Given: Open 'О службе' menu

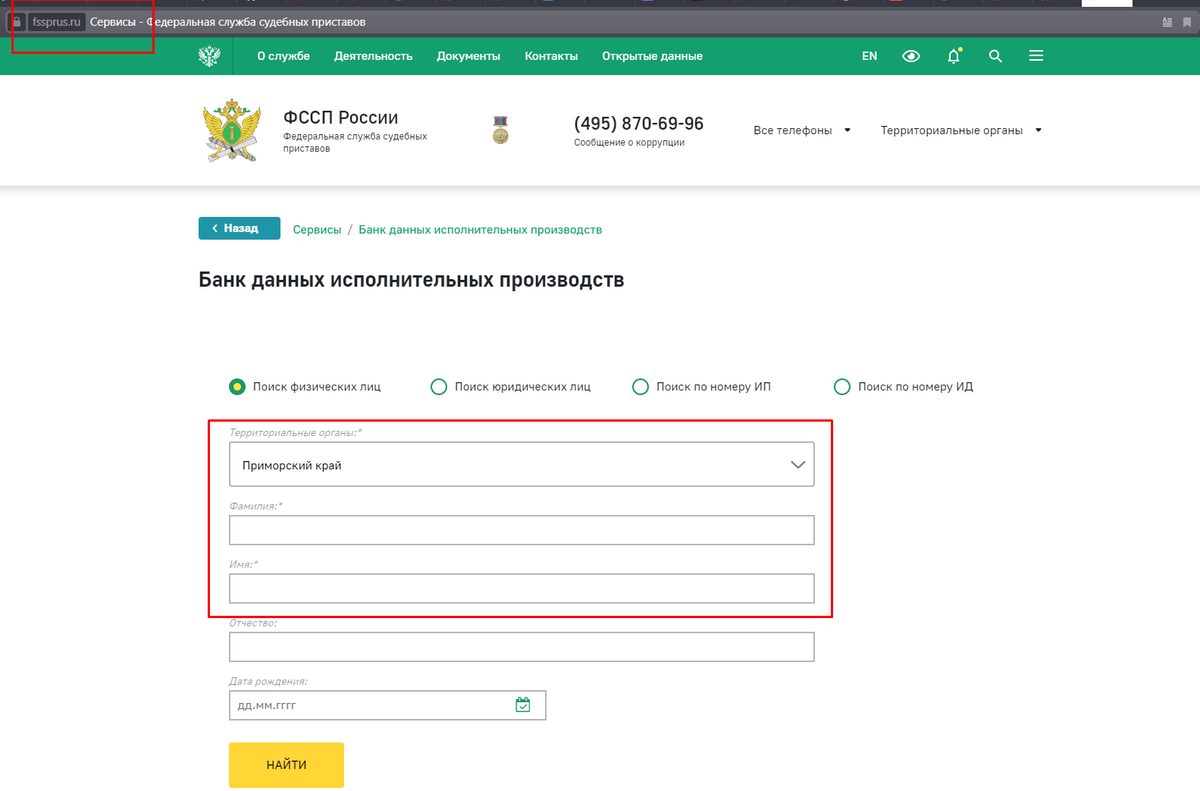Looking at the screenshot, I should [x=283, y=56].
